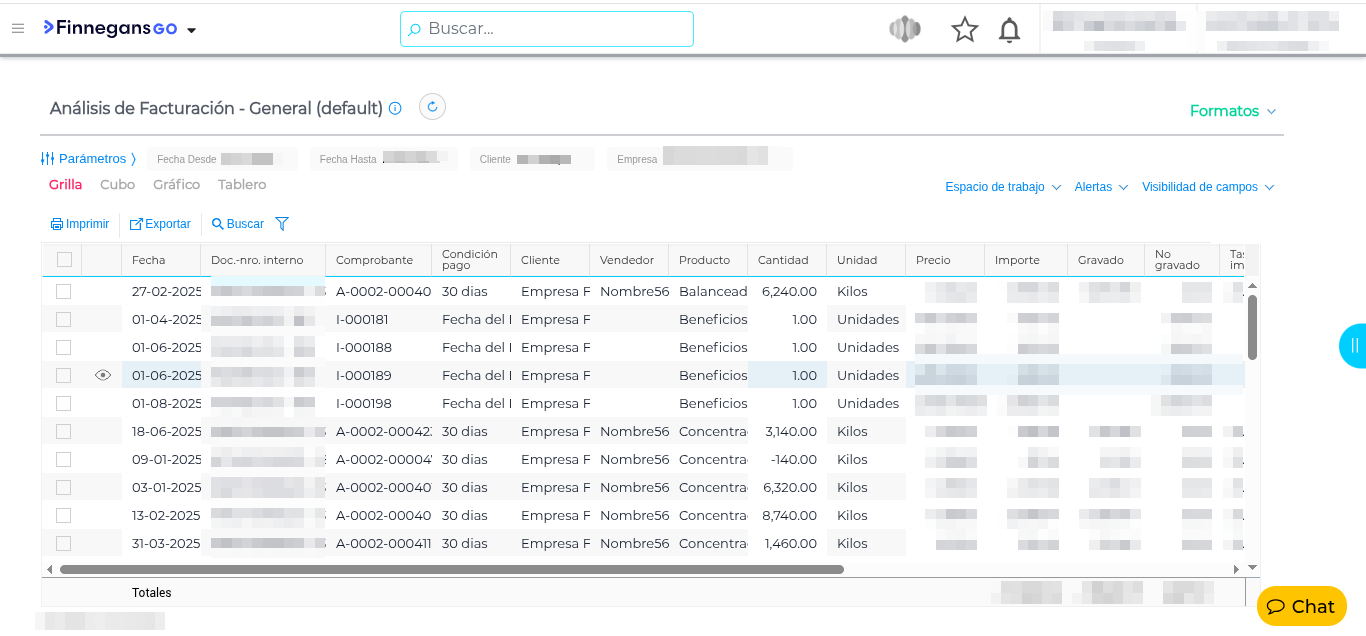Check the row for 27-02-2025

pyautogui.click(x=64, y=291)
